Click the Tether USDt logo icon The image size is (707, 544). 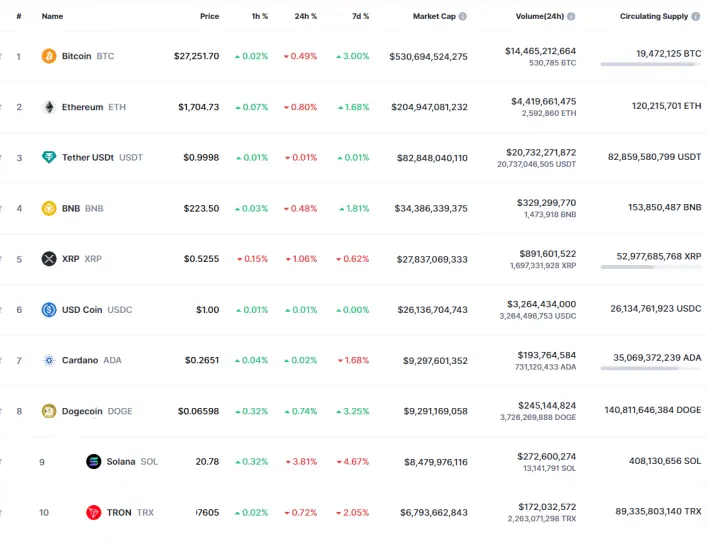pyautogui.click(x=49, y=157)
